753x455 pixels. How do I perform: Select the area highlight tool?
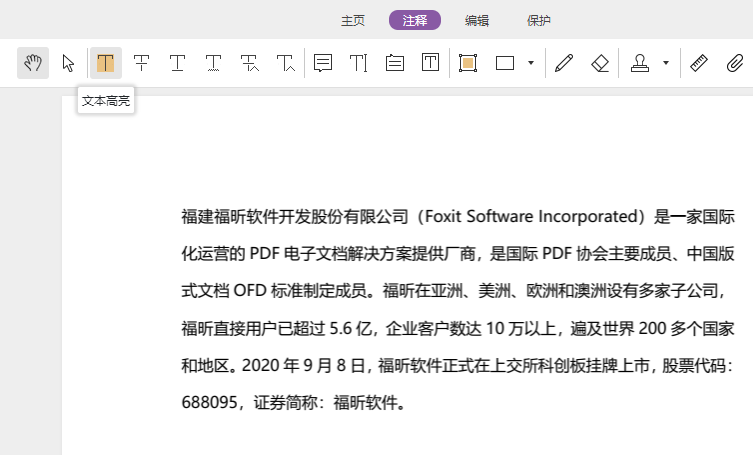coord(468,63)
